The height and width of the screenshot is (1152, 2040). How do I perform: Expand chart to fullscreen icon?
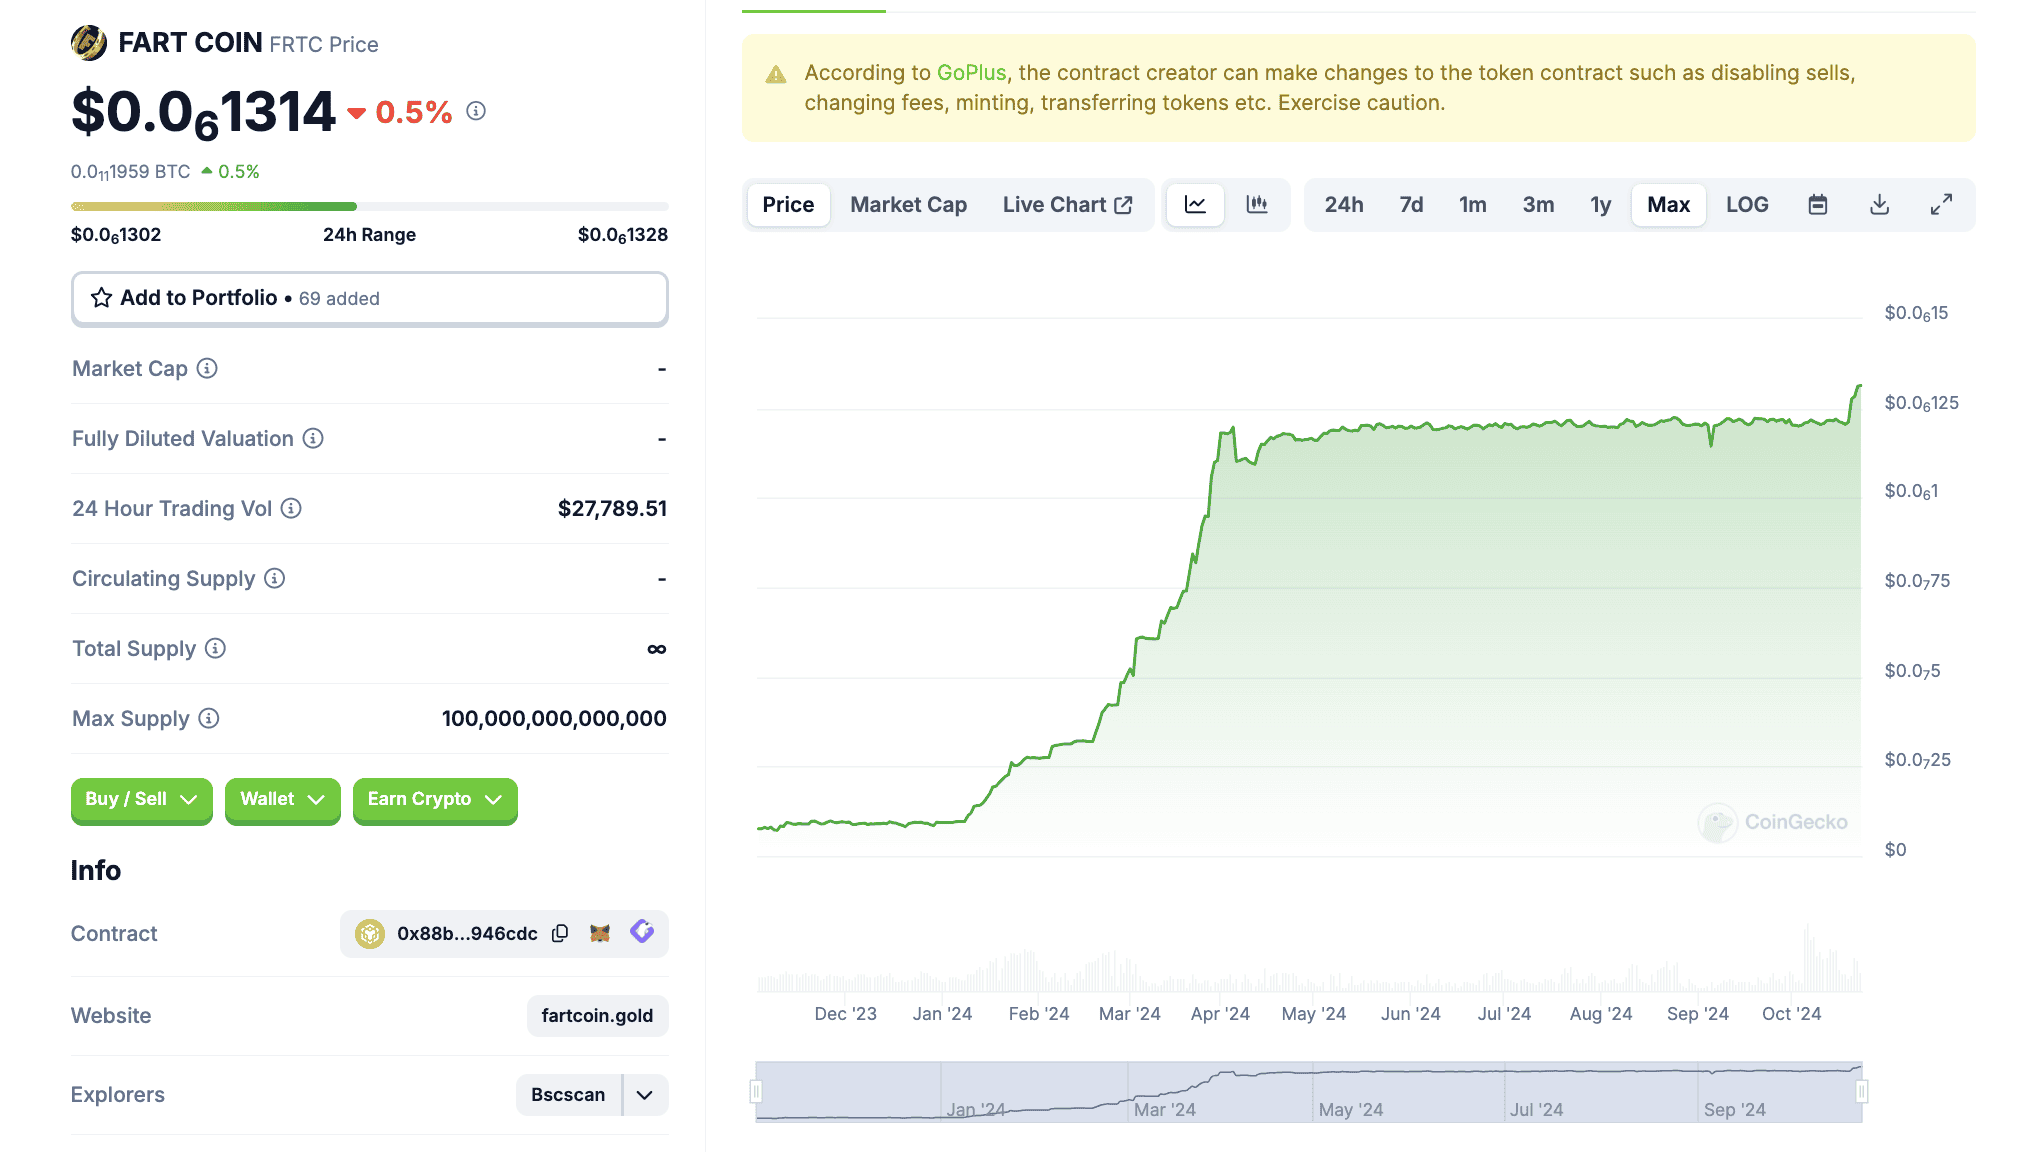1941,205
